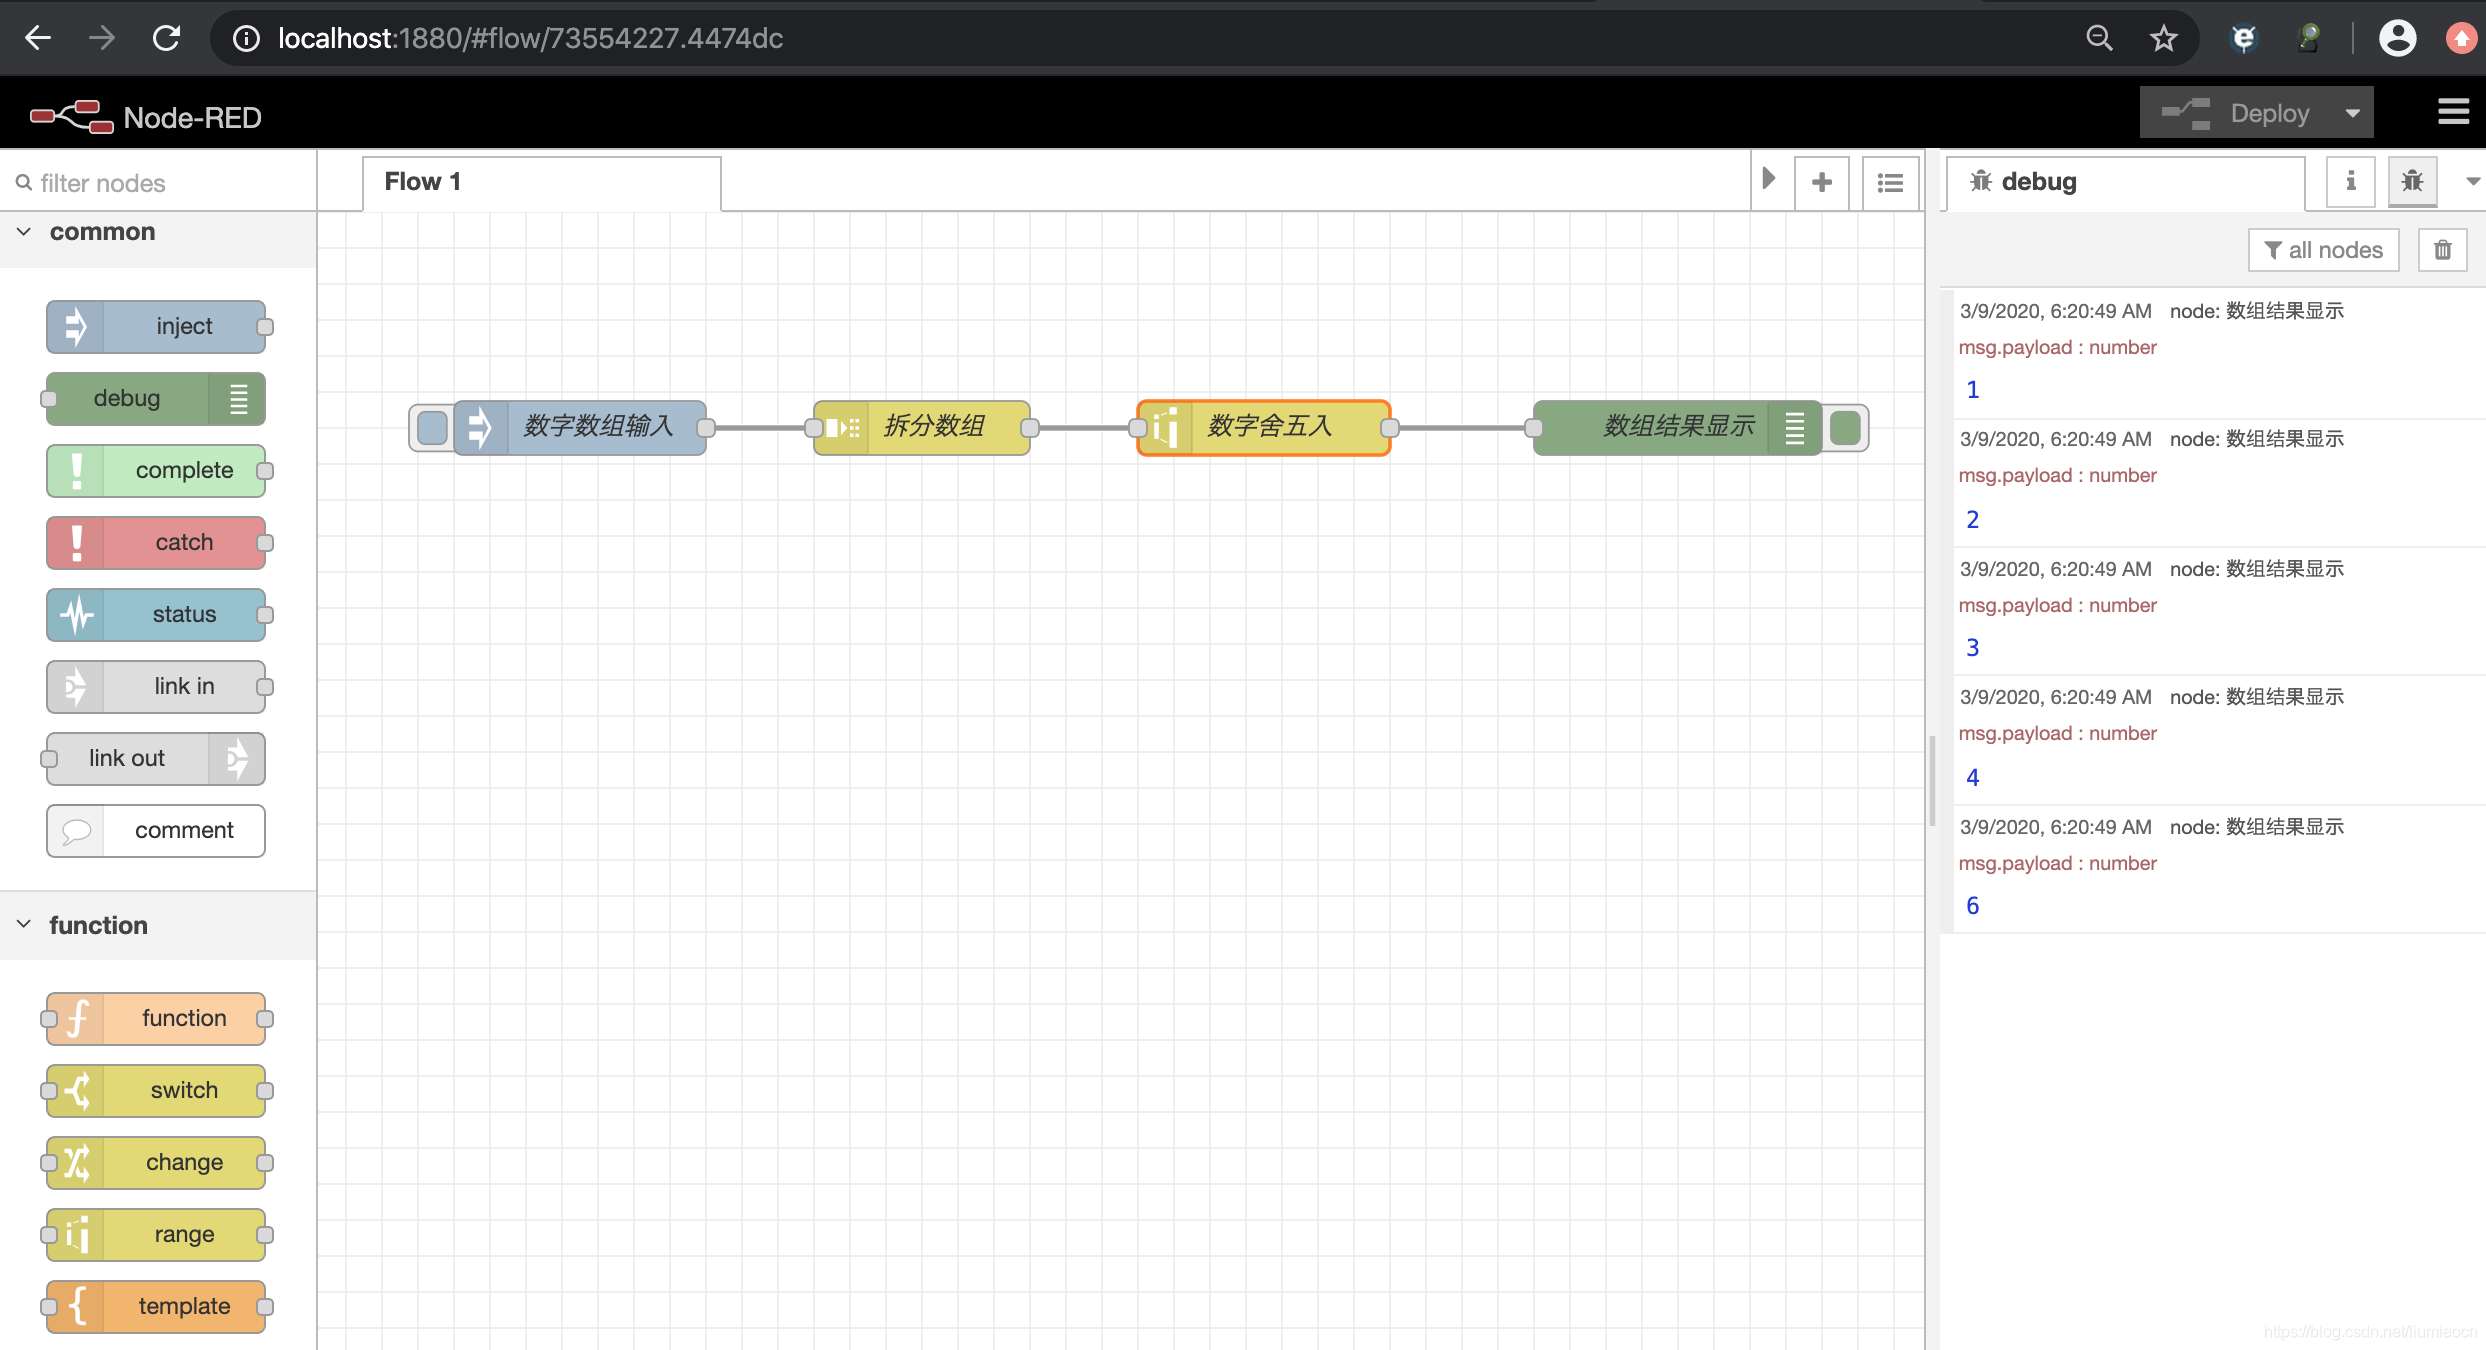Click the Flow 1 tab expander arrow
Viewport: 2486px width, 1350px height.
(x=1768, y=180)
